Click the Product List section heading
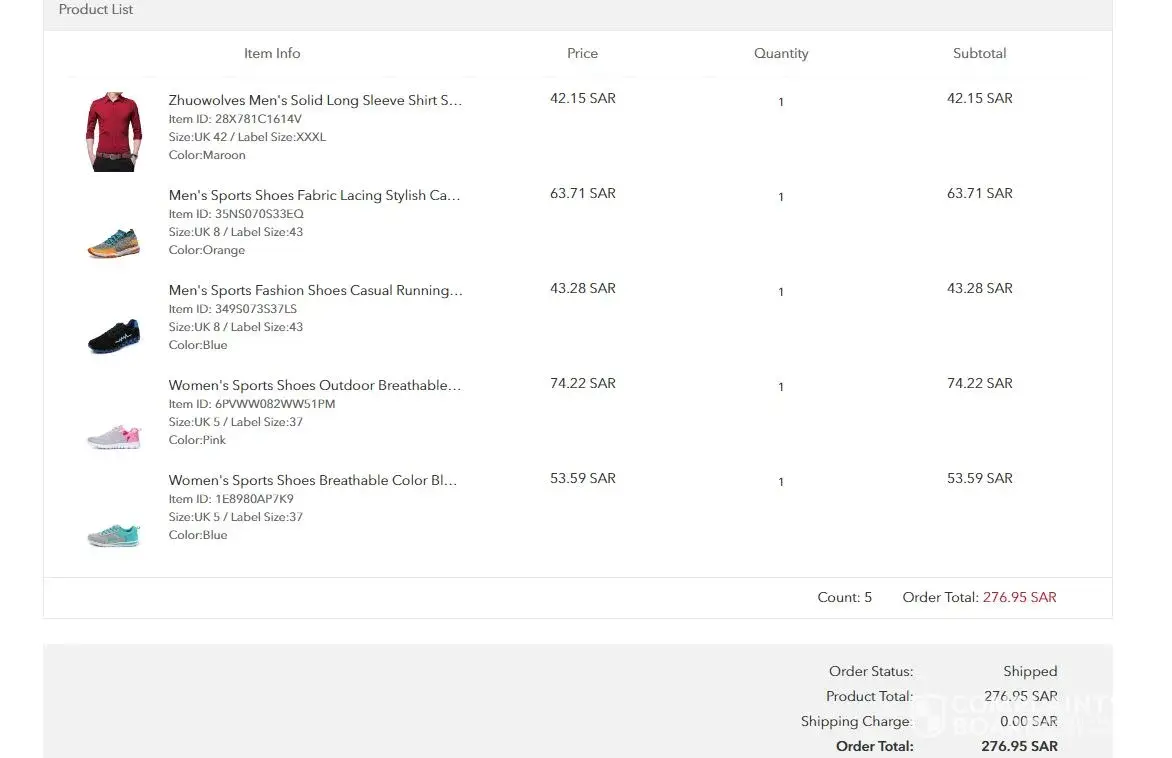This screenshot has height=758, width=1172. tap(96, 10)
